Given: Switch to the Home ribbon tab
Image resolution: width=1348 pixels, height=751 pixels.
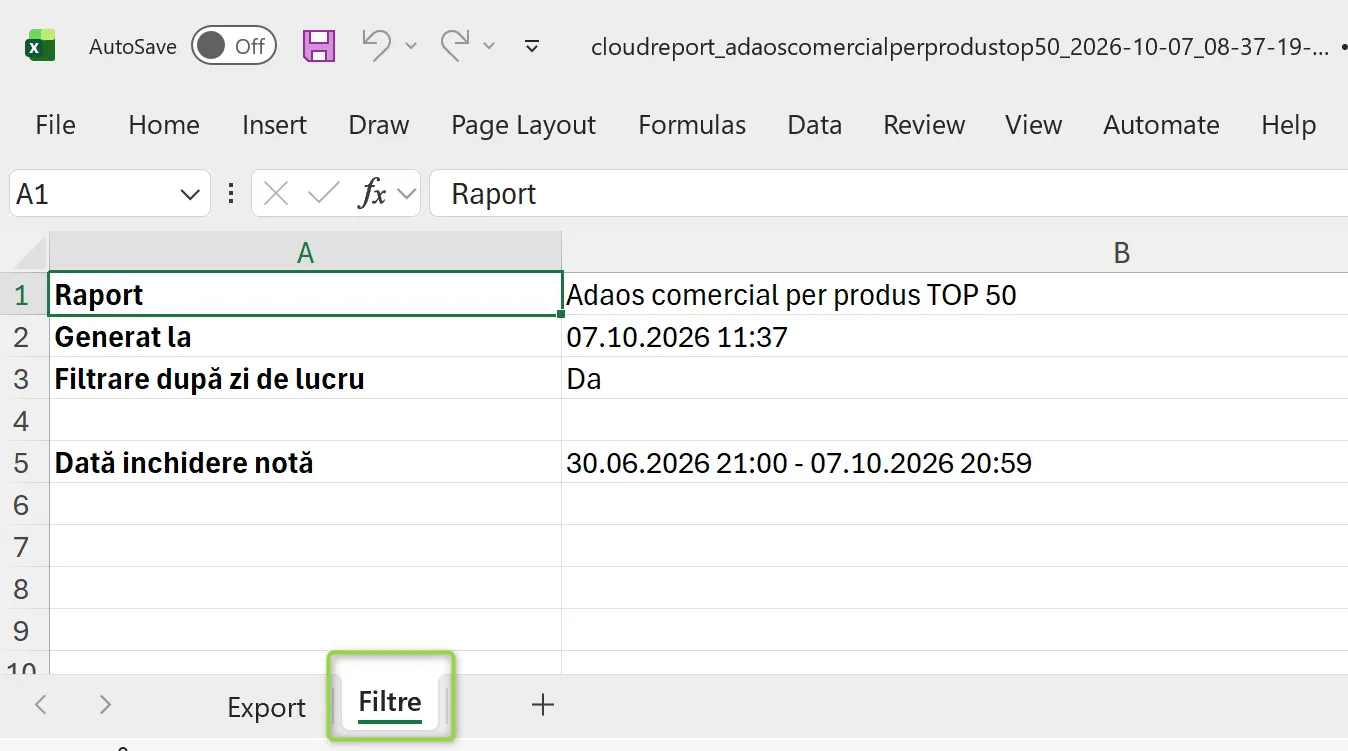Looking at the screenshot, I should coord(164,125).
